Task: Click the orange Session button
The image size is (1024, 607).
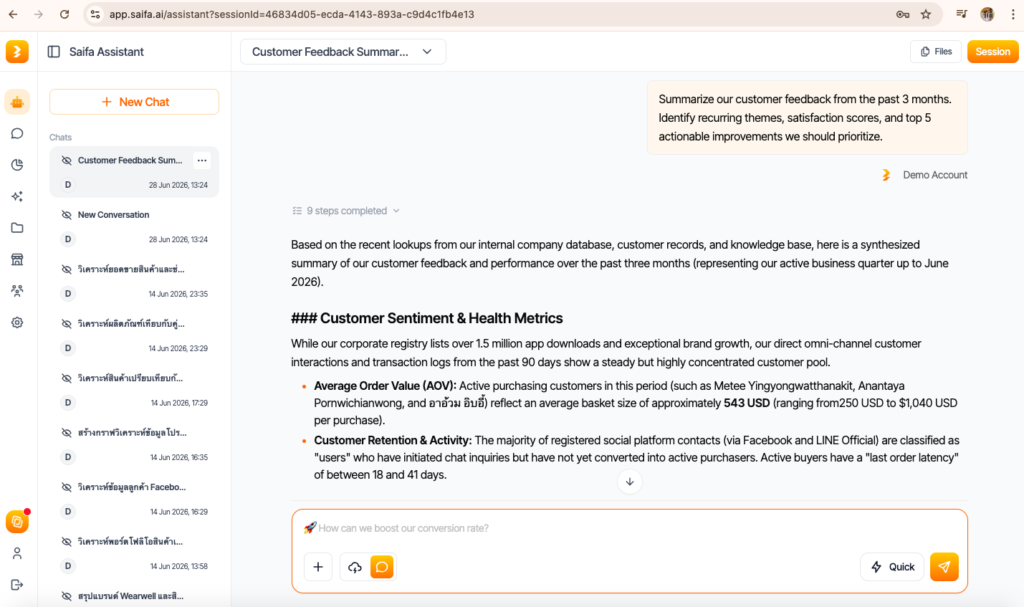Action: (x=993, y=52)
